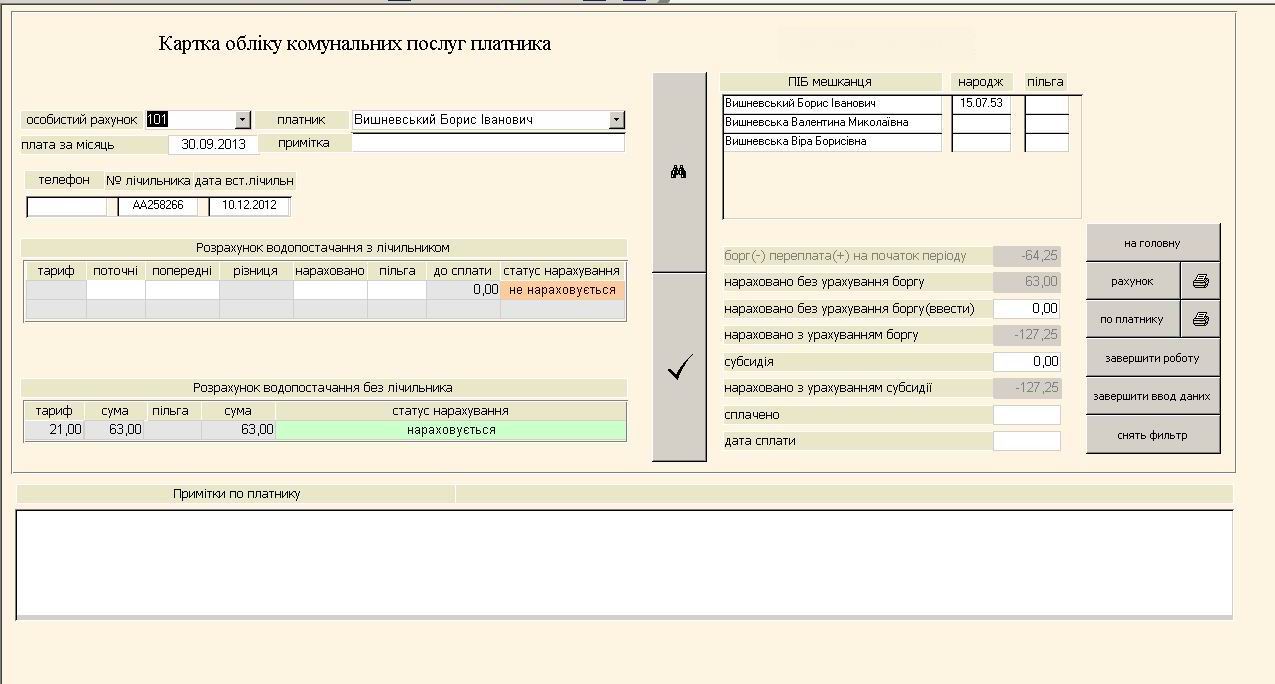Click the Примітки по платнику notes area
This screenshot has width=1275, height=684.
point(624,563)
